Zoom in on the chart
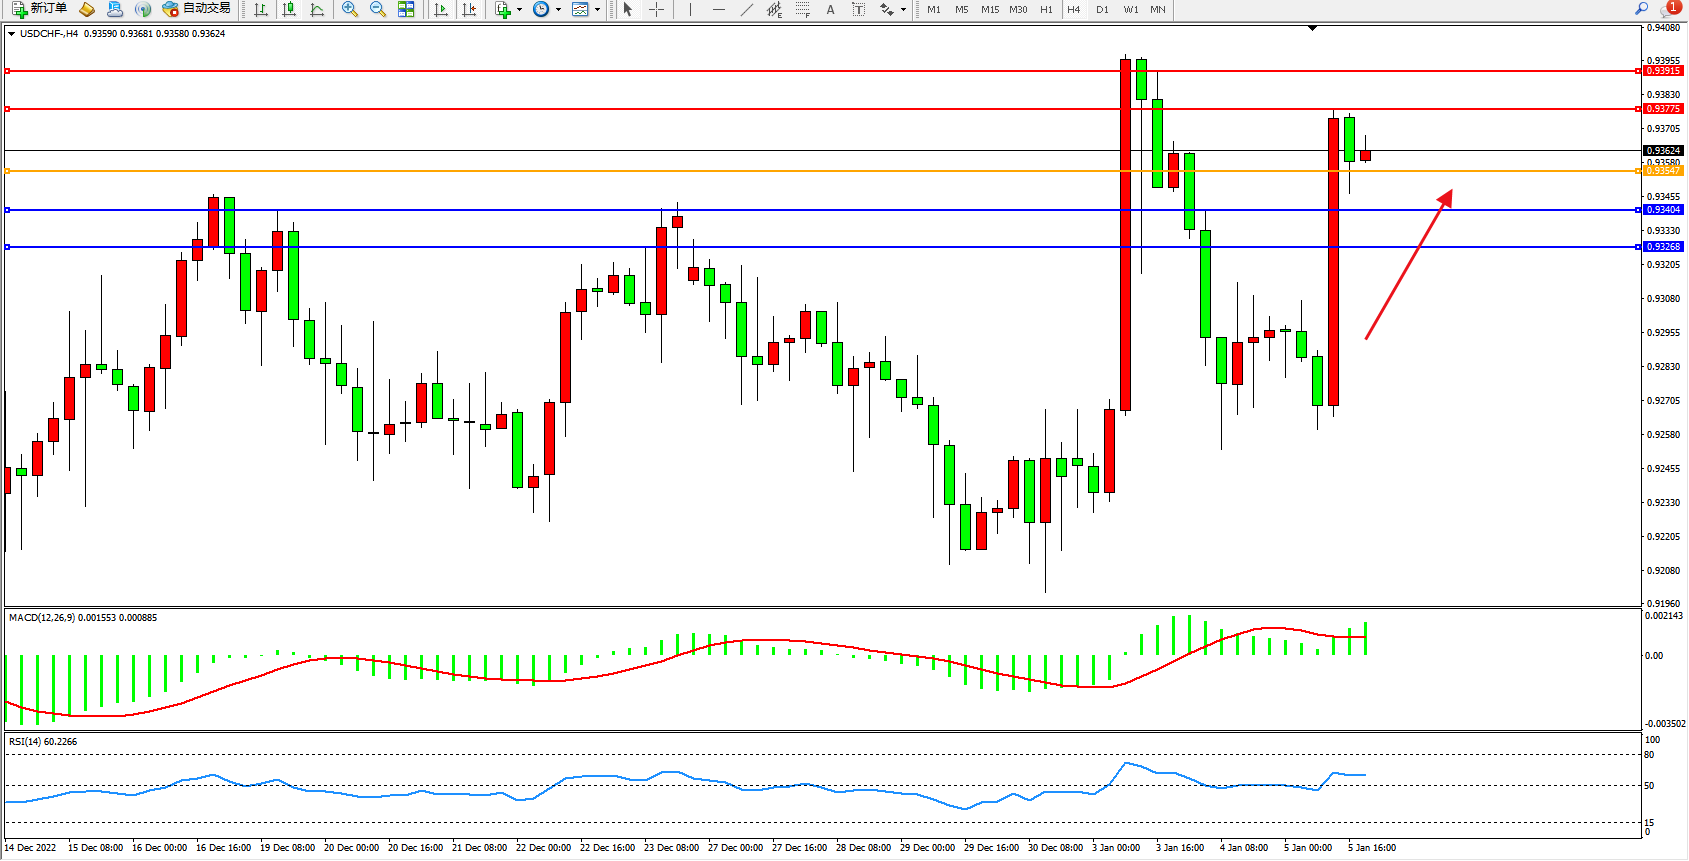This screenshot has width=1689, height=861. click(x=350, y=9)
